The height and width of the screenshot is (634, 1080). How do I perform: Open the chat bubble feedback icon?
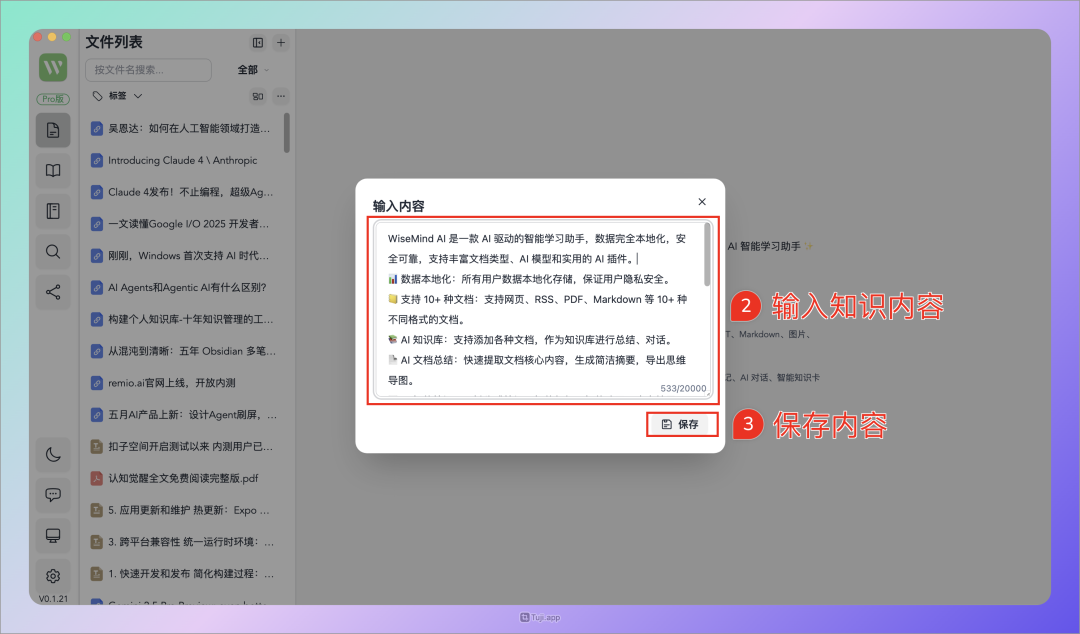[53, 495]
